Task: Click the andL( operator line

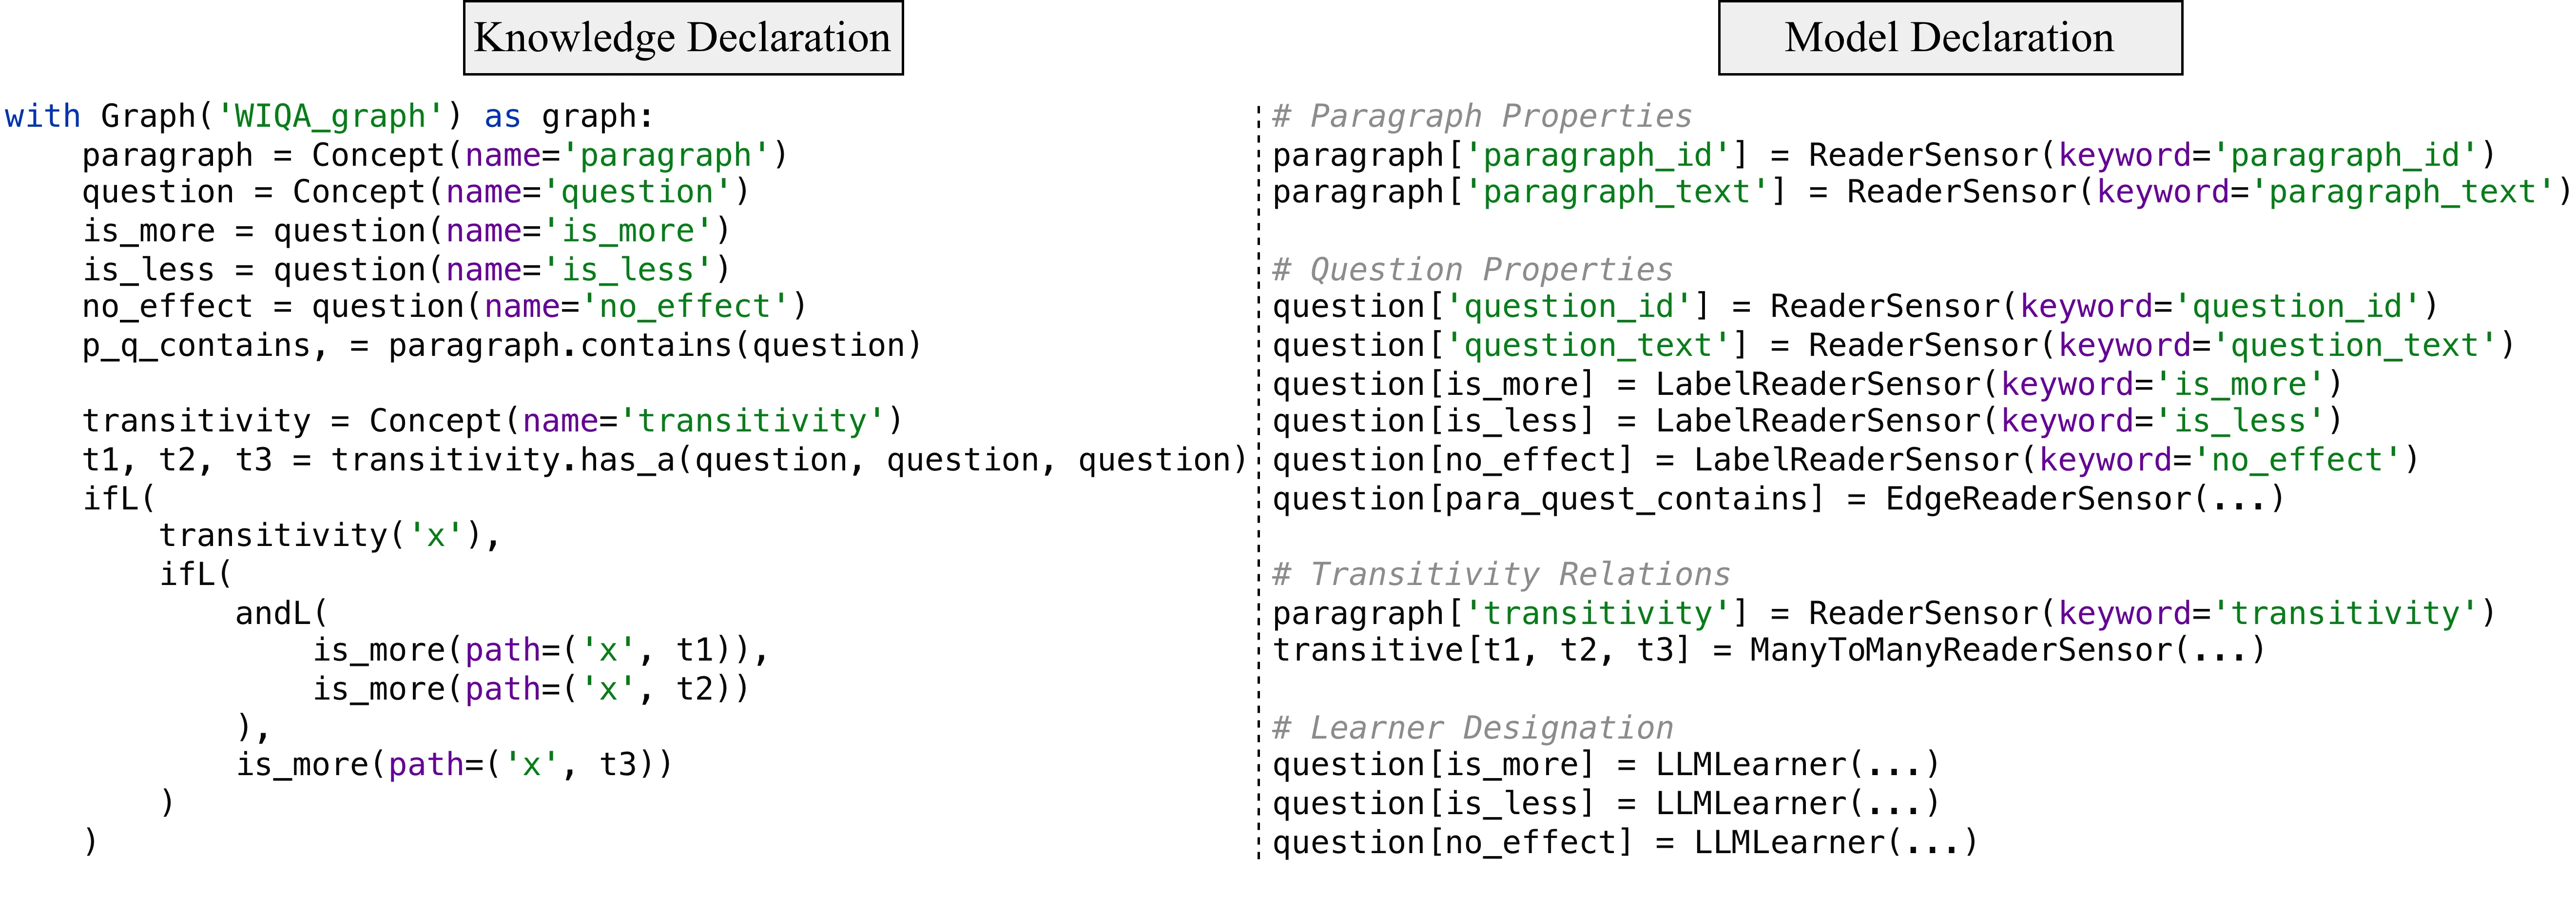Action: pyautogui.click(x=281, y=613)
